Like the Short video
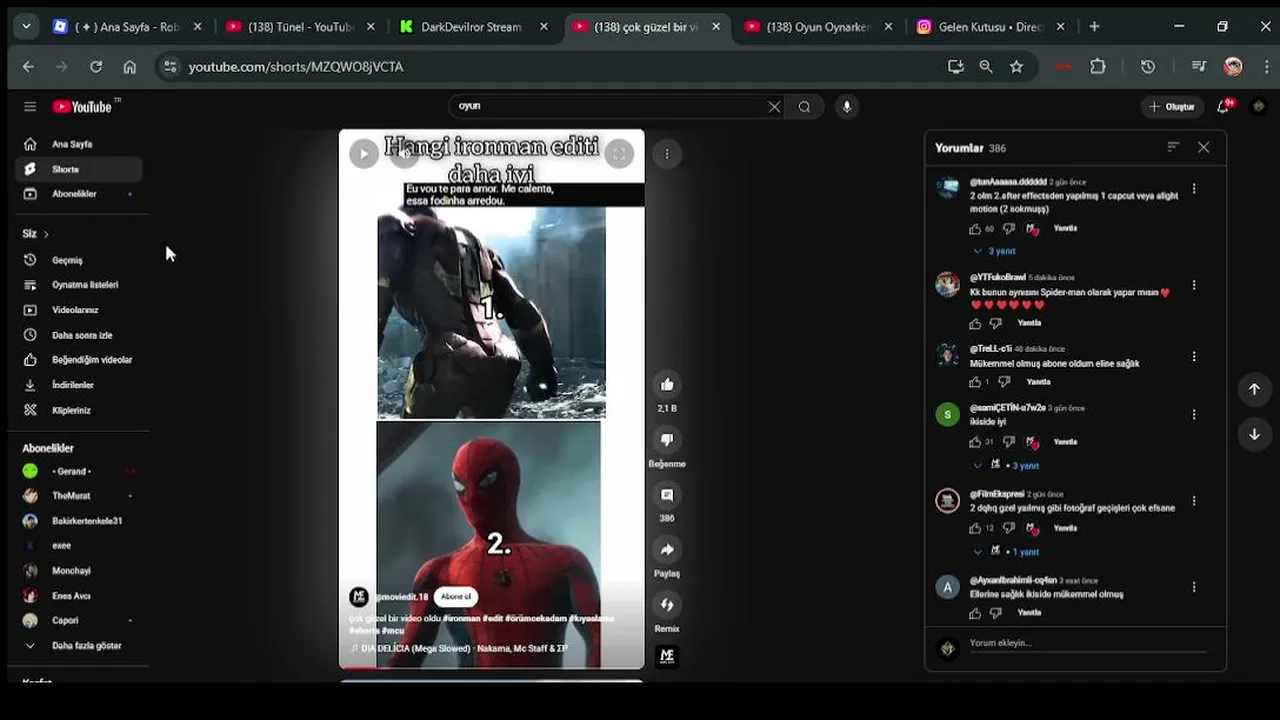The height and width of the screenshot is (720, 1280). pos(667,385)
